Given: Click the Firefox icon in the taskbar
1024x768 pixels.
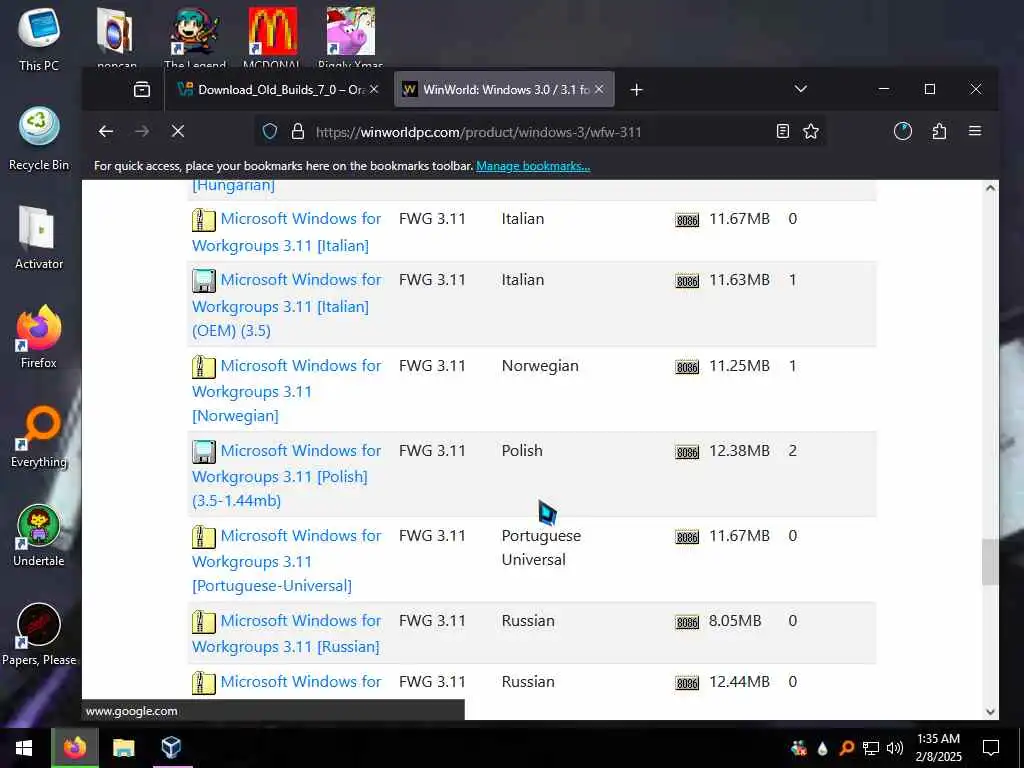Looking at the screenshot, I should point(75,748).
